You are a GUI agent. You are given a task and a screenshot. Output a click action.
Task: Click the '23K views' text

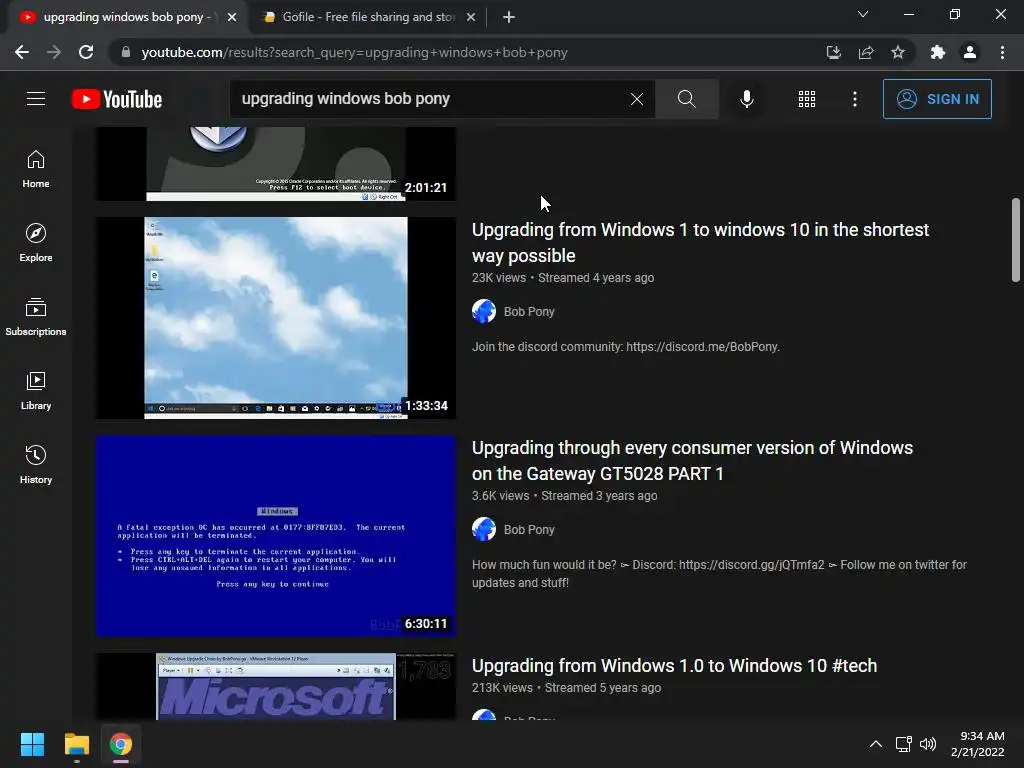click(499, 278)
